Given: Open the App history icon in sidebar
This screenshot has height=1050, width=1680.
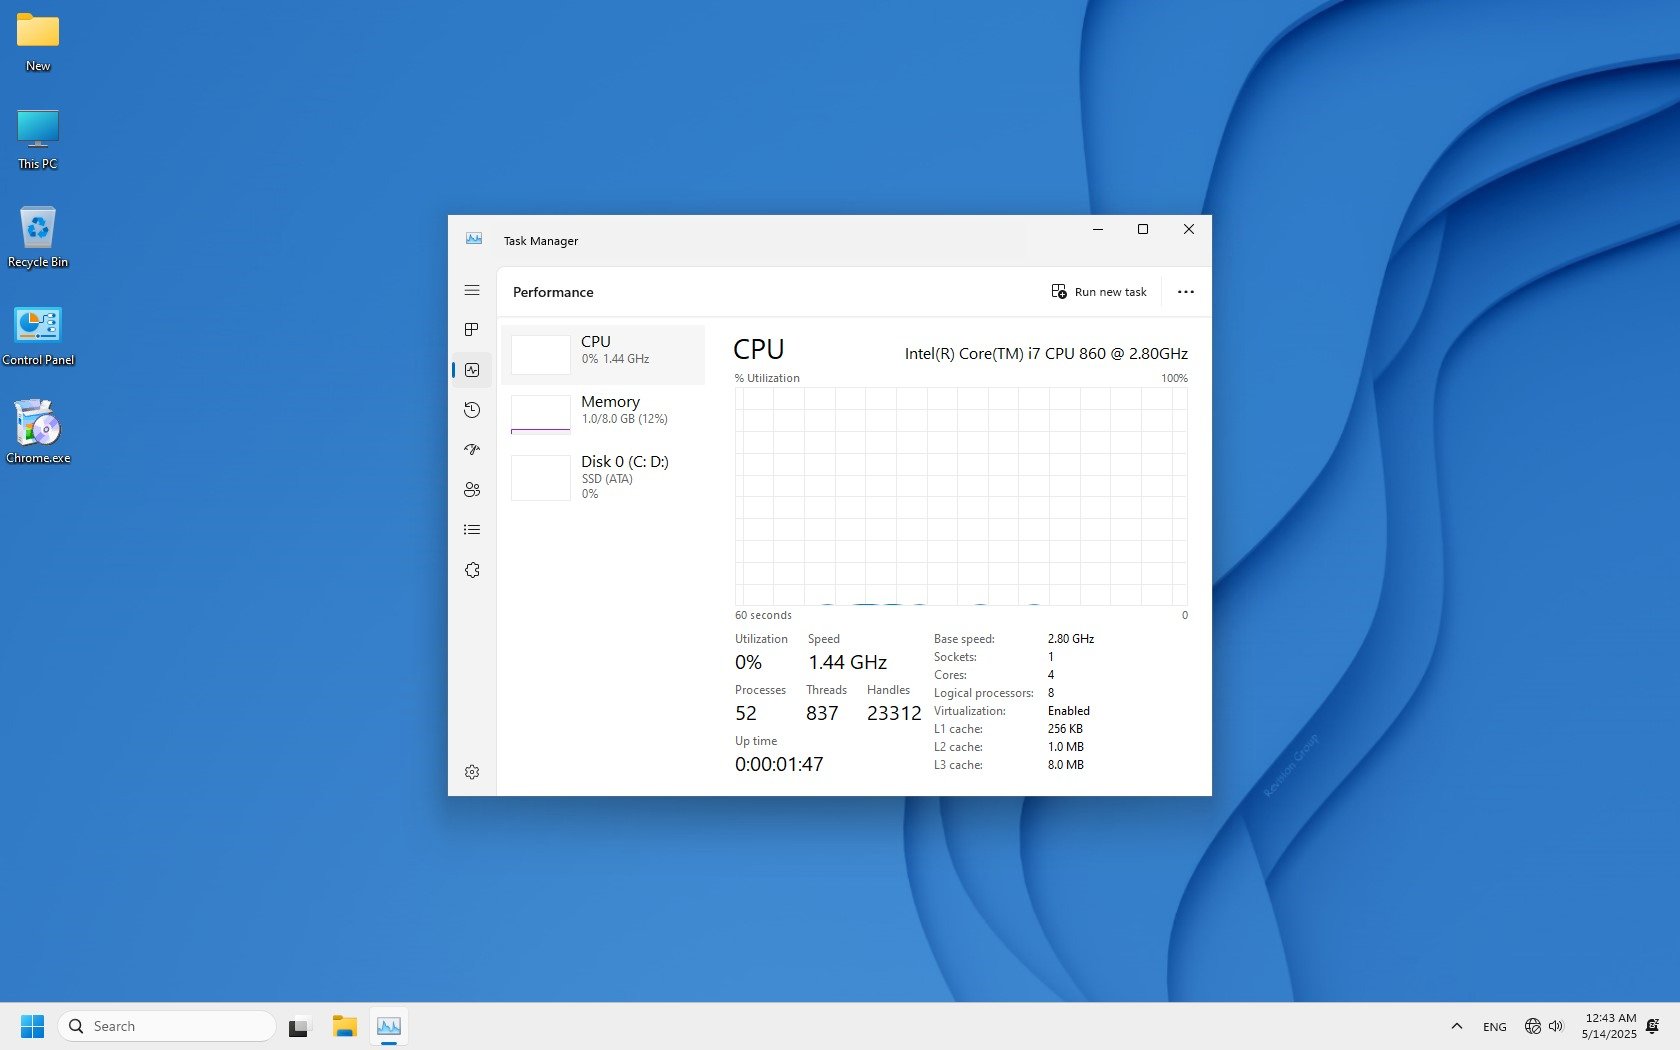Looking at the screenshot, I should (x=472, y=410).
